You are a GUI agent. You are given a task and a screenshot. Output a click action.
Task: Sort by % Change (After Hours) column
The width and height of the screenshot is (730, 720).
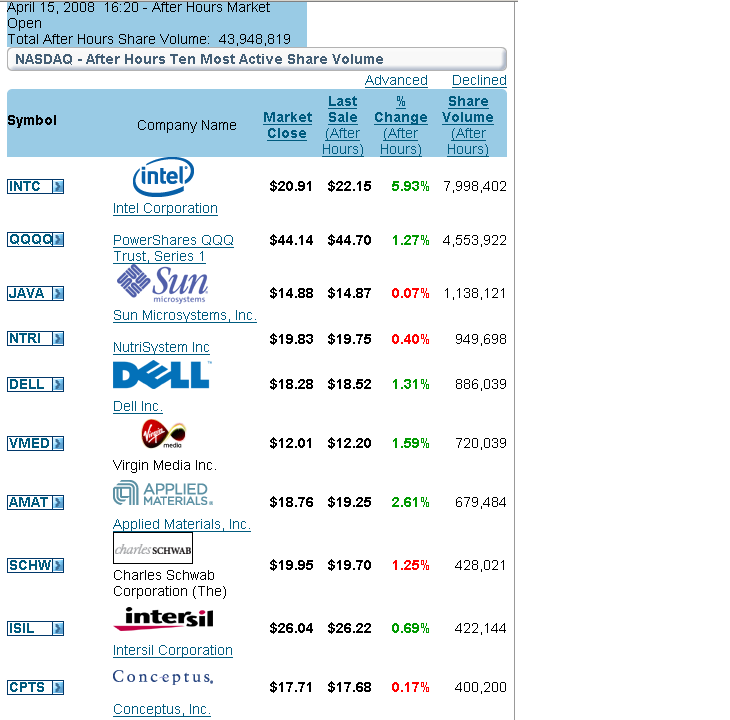pos(401,125)
